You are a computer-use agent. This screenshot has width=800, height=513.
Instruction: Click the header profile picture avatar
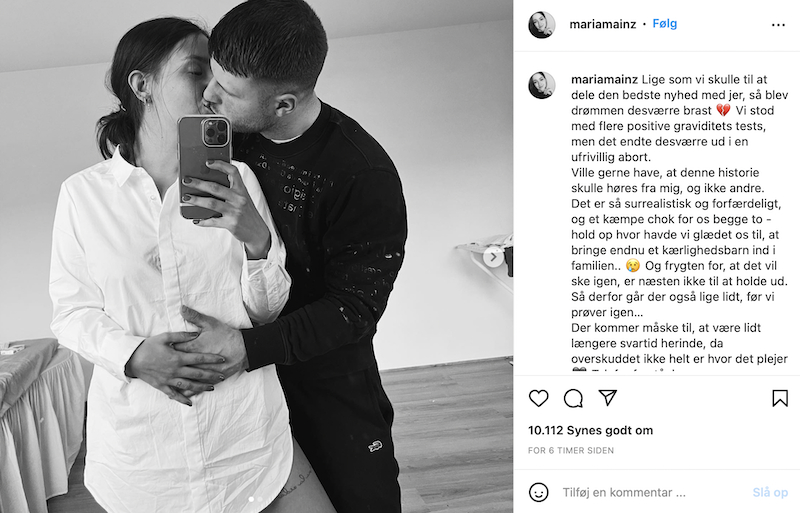tap(541, 25)
